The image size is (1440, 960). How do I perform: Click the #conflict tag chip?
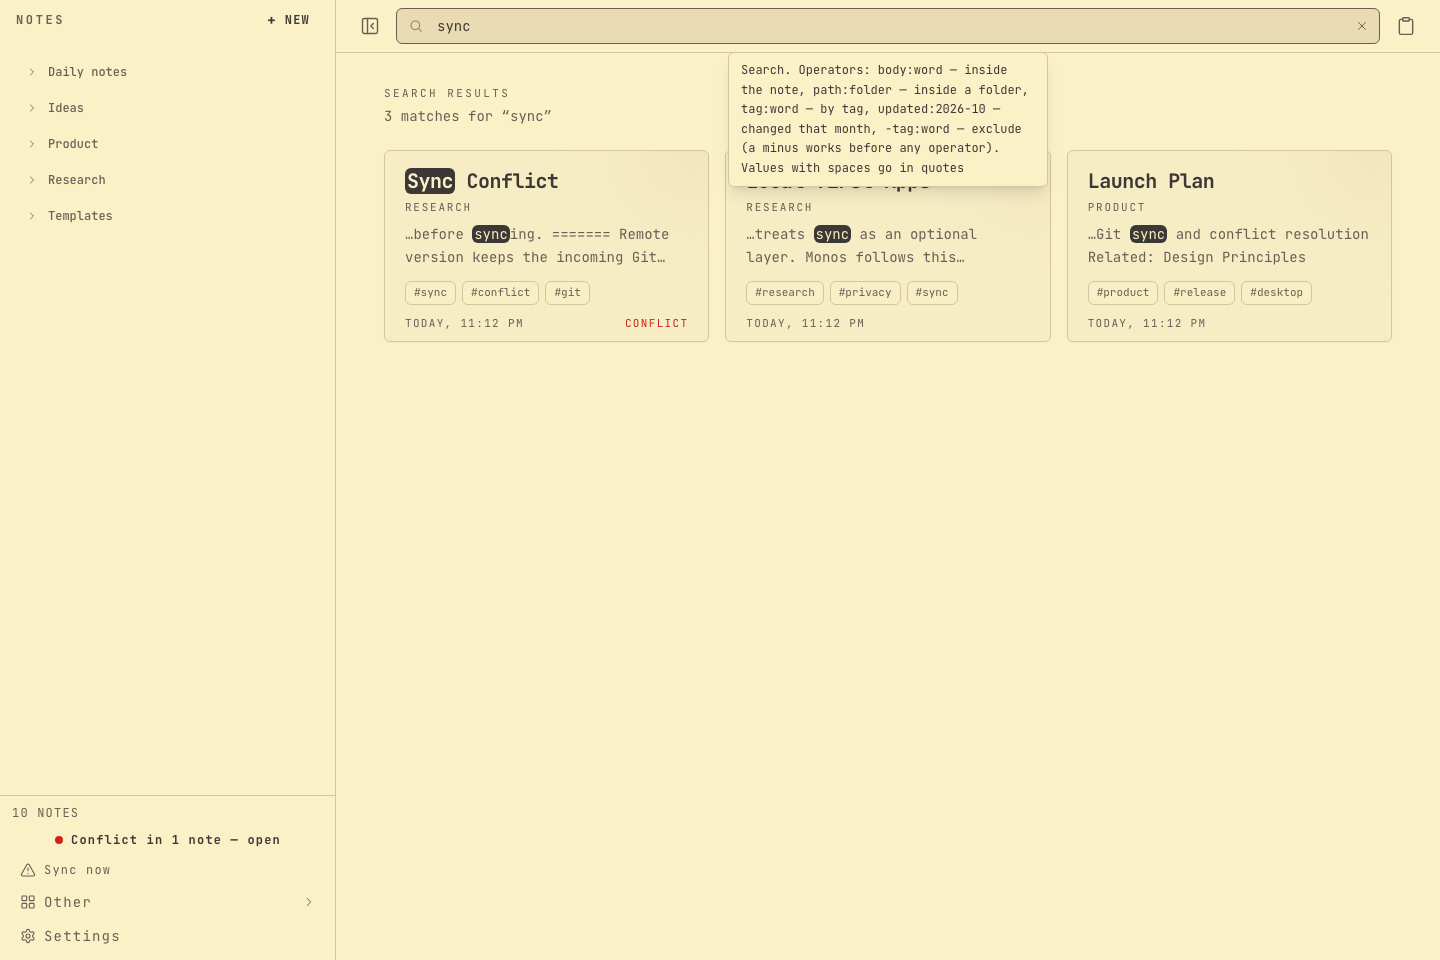pos(500,293)
